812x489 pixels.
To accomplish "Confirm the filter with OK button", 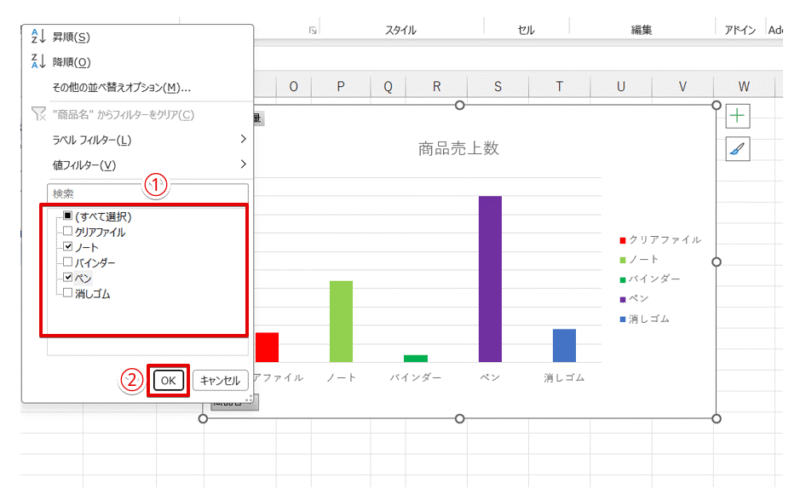I will coord(168,381).
